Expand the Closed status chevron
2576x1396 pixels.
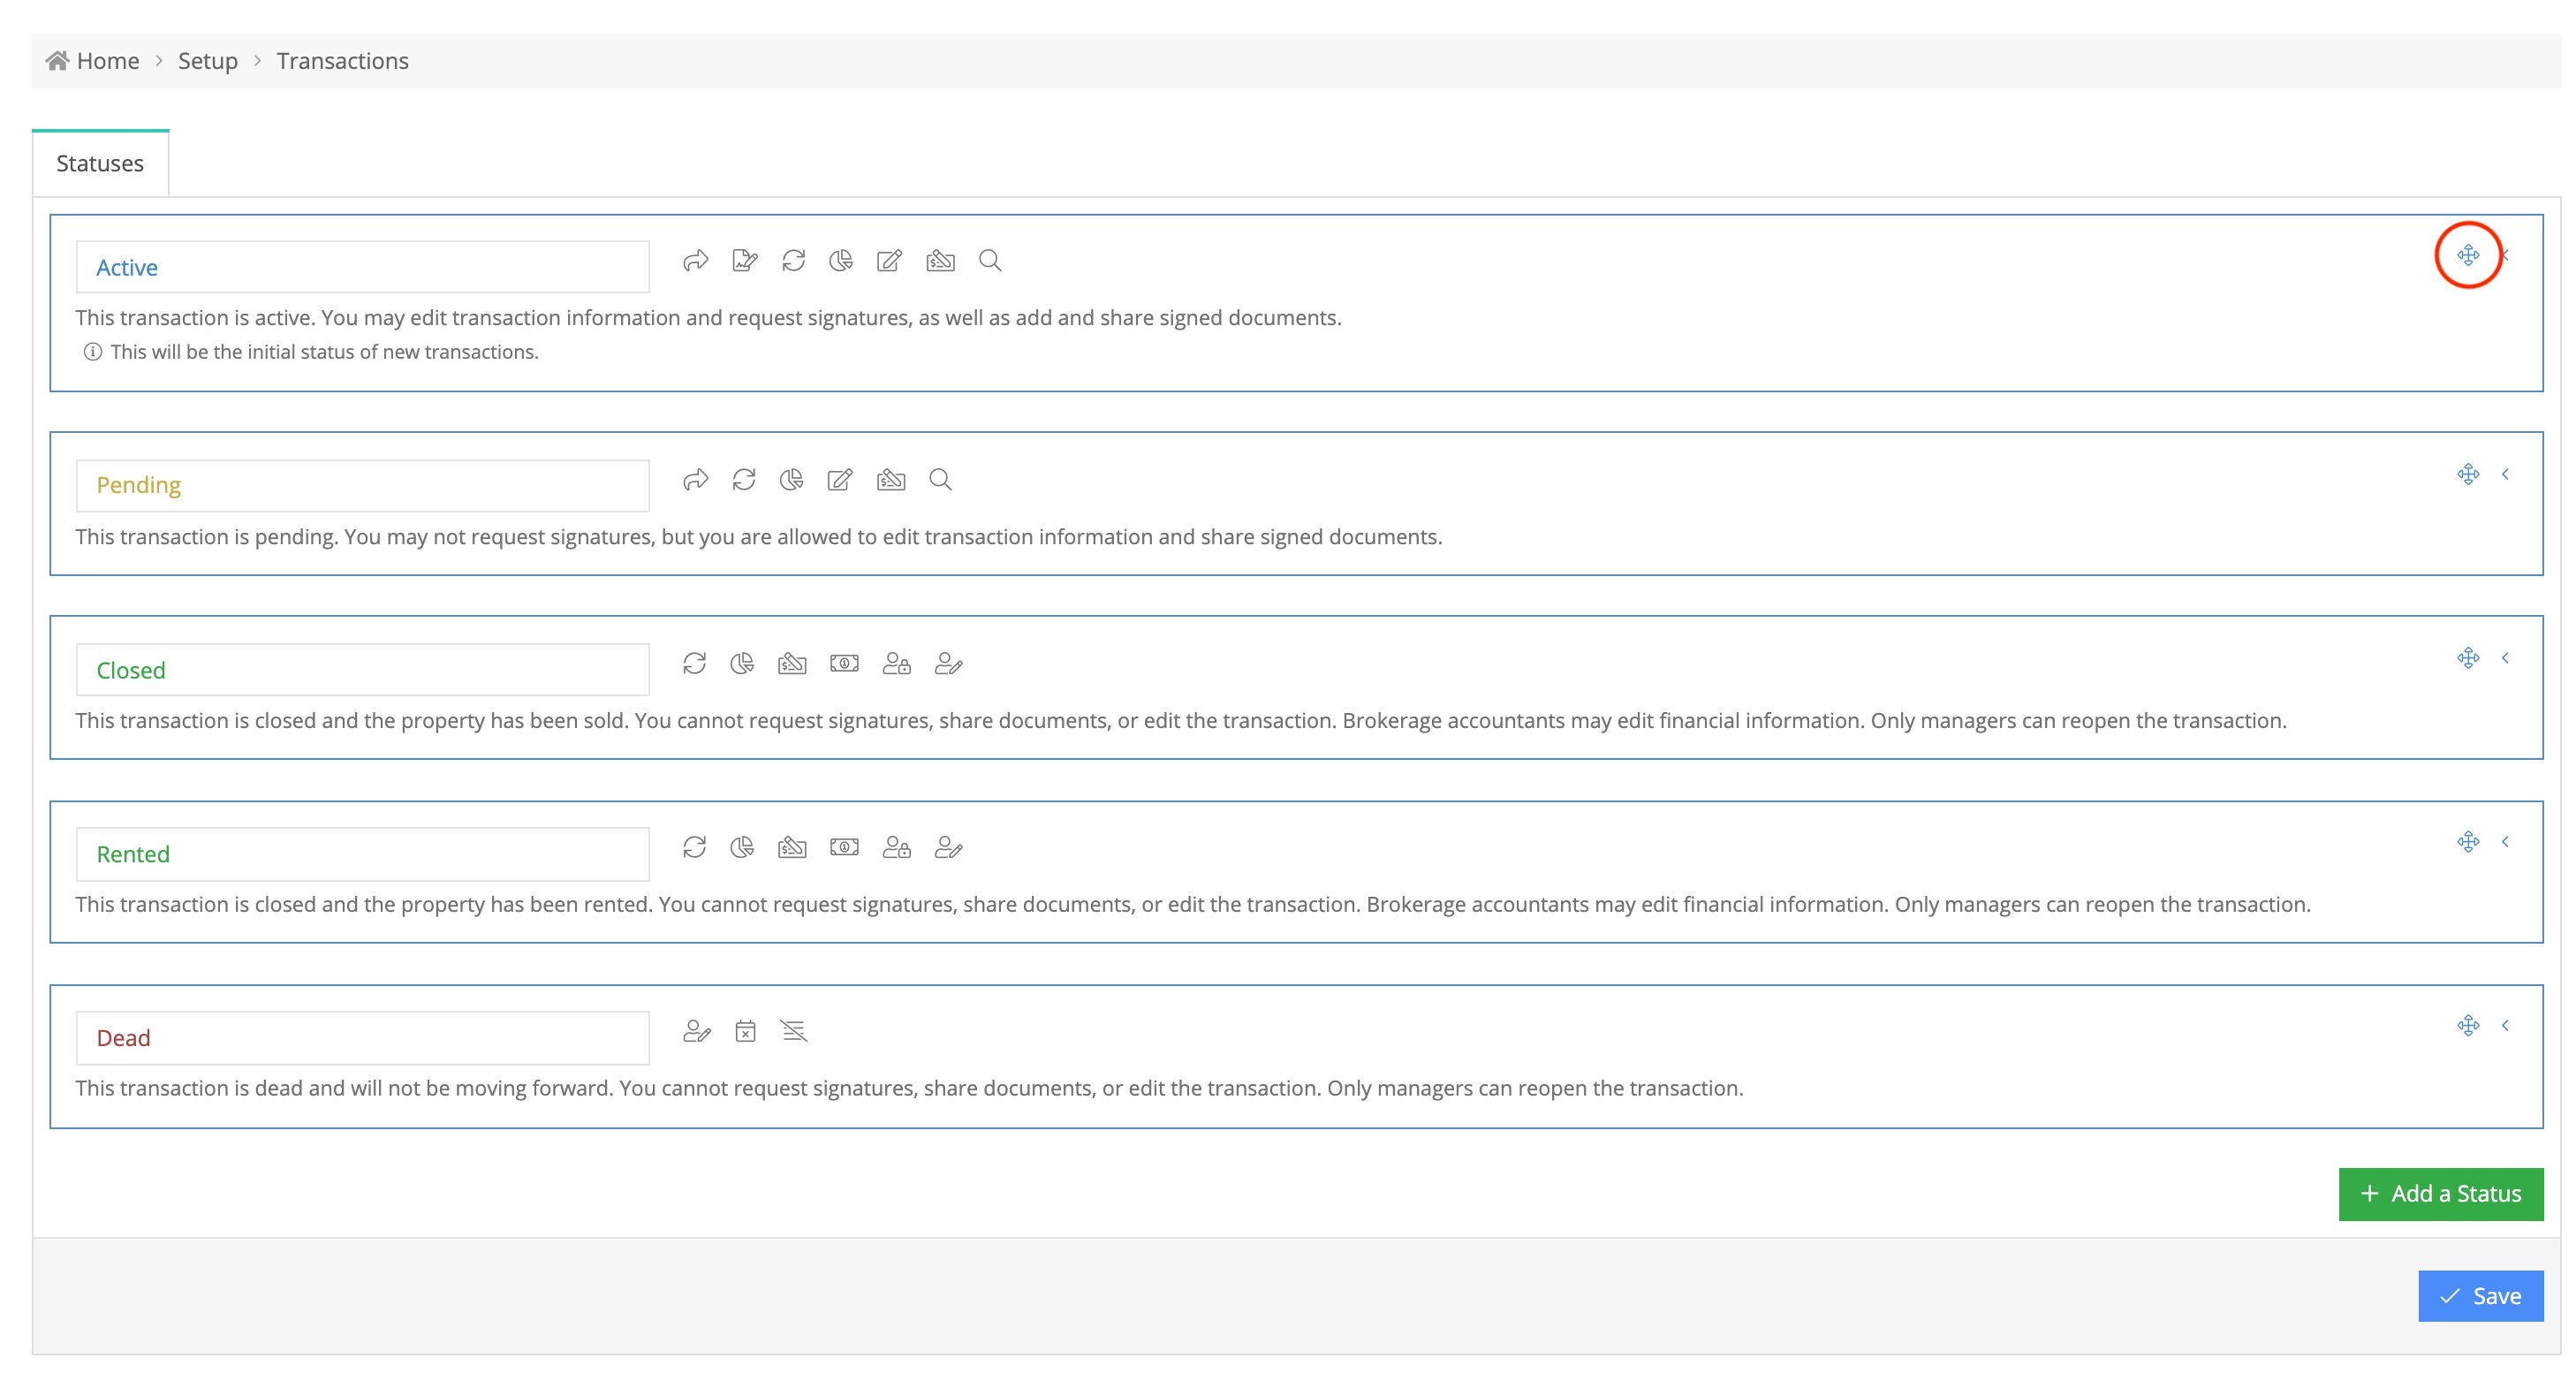pos(2505,658)
